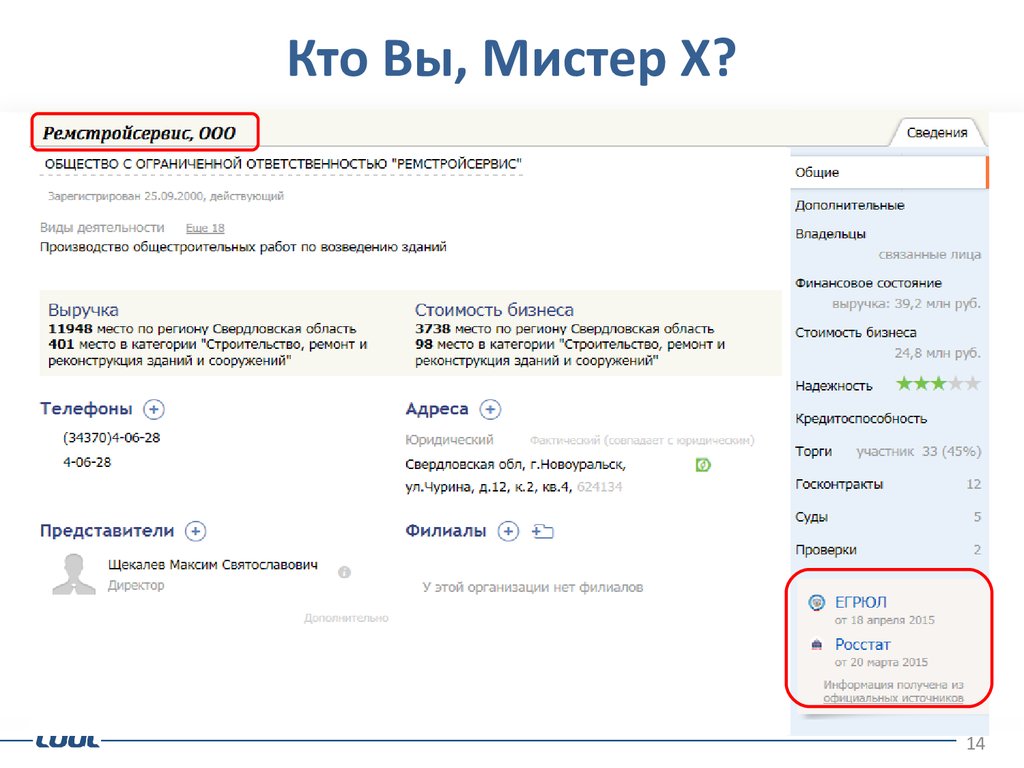Image resolution: width=1024 pixels, height=768 pixels.
Task: Open the Дополнительные section in sidebar
Action: 849,205
